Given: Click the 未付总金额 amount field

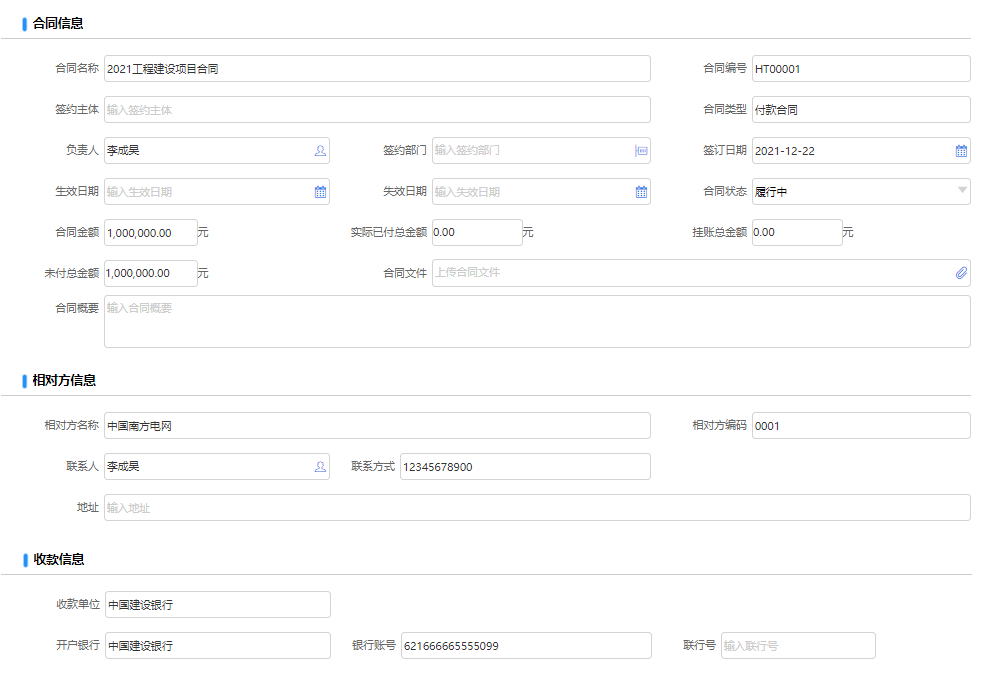Looking at the screenshot, I should [x=151, y=273].
